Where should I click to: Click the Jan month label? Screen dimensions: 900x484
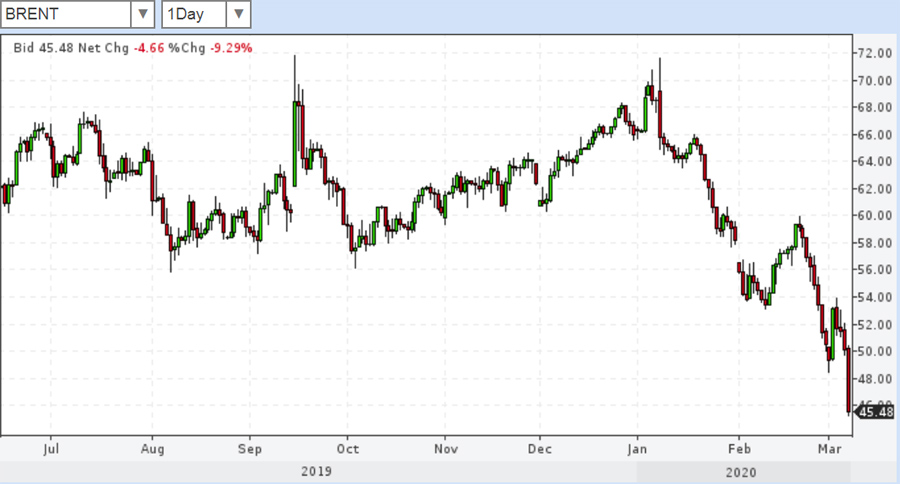(637, 448)
